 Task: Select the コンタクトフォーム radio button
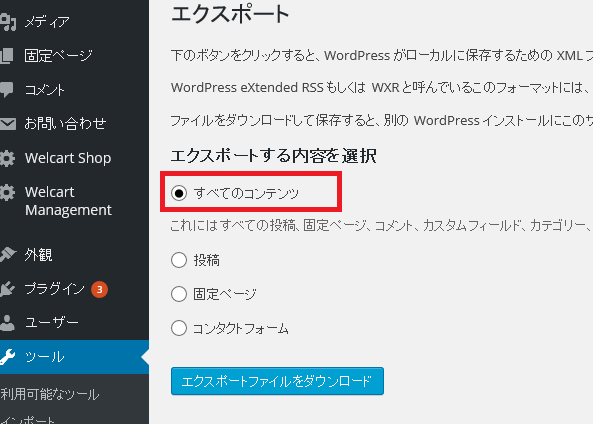point(179,328)
